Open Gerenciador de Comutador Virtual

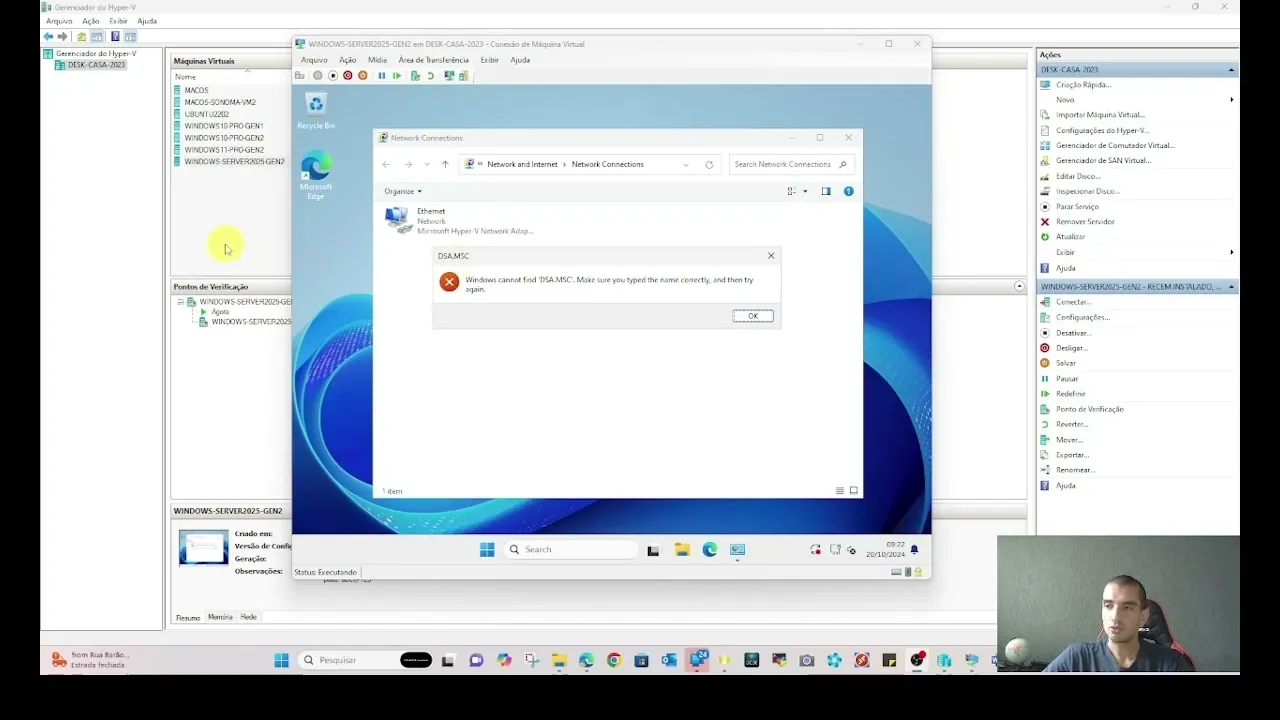pos(1115,145)
